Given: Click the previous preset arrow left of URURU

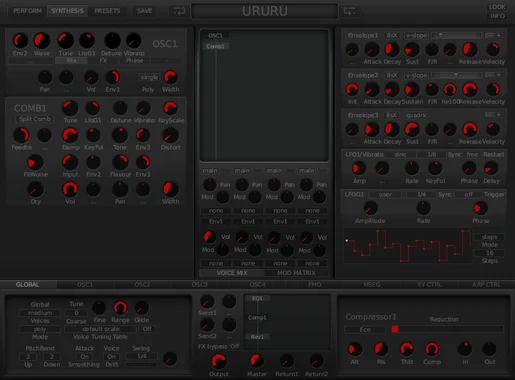Looking at the screenshot, I should click(x=179, y=11).
